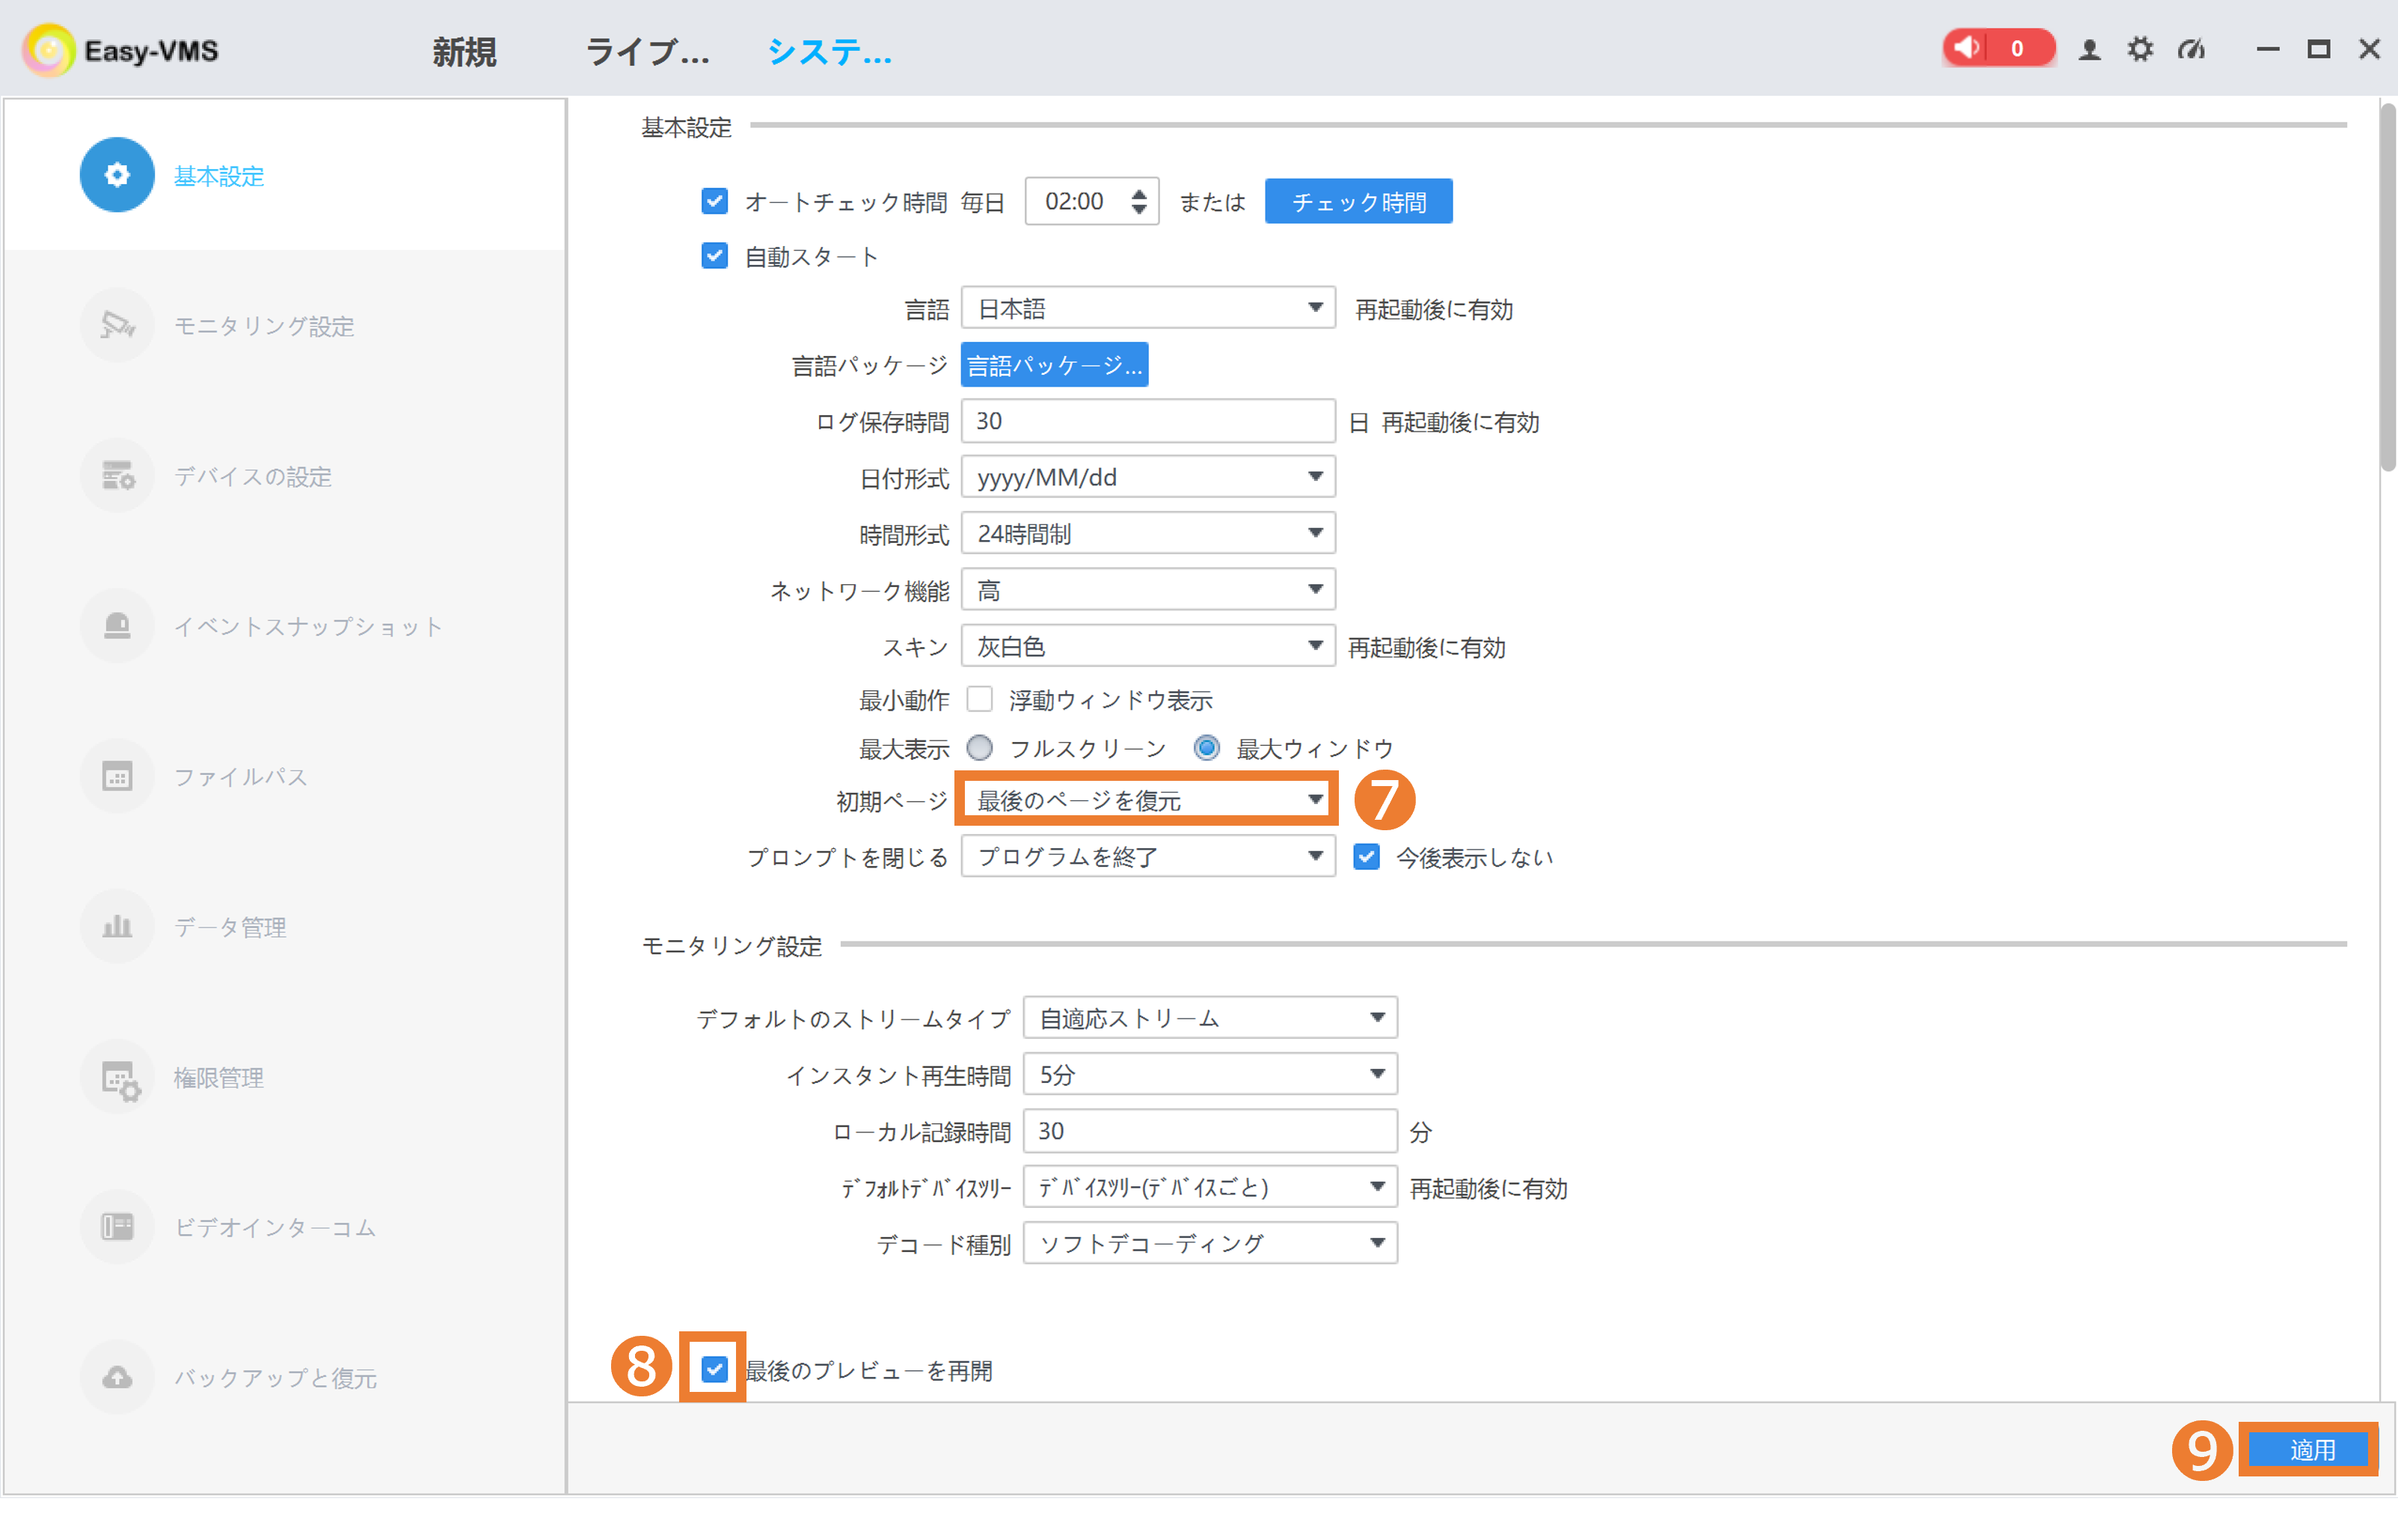Select the 最大ウィンドウ radio button
The width and height of the screenshot is (2398, 1540).
pos(1207,748)
